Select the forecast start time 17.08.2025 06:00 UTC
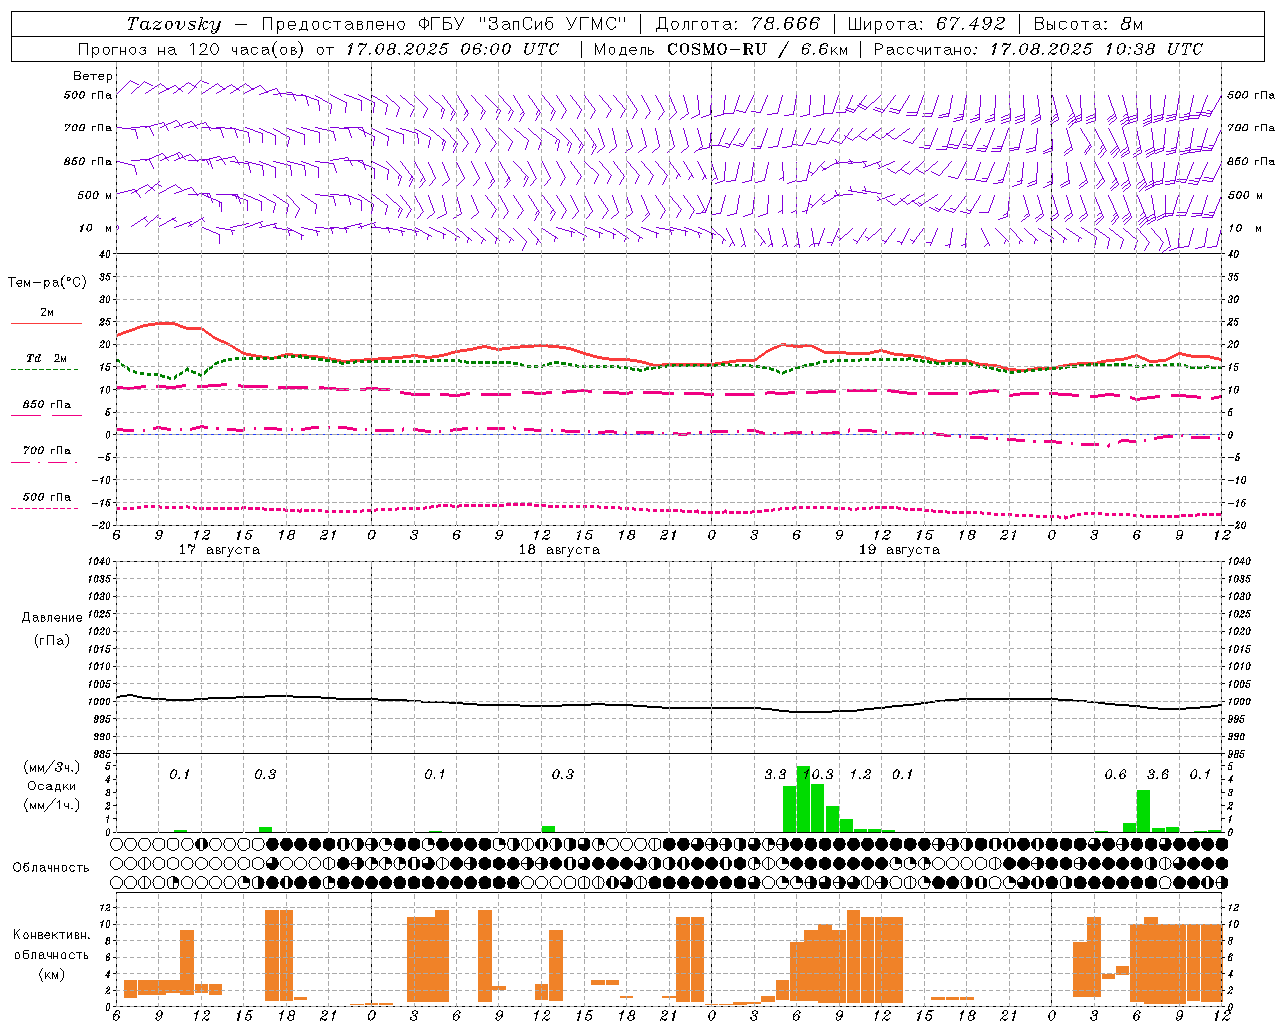 (453, 49)
